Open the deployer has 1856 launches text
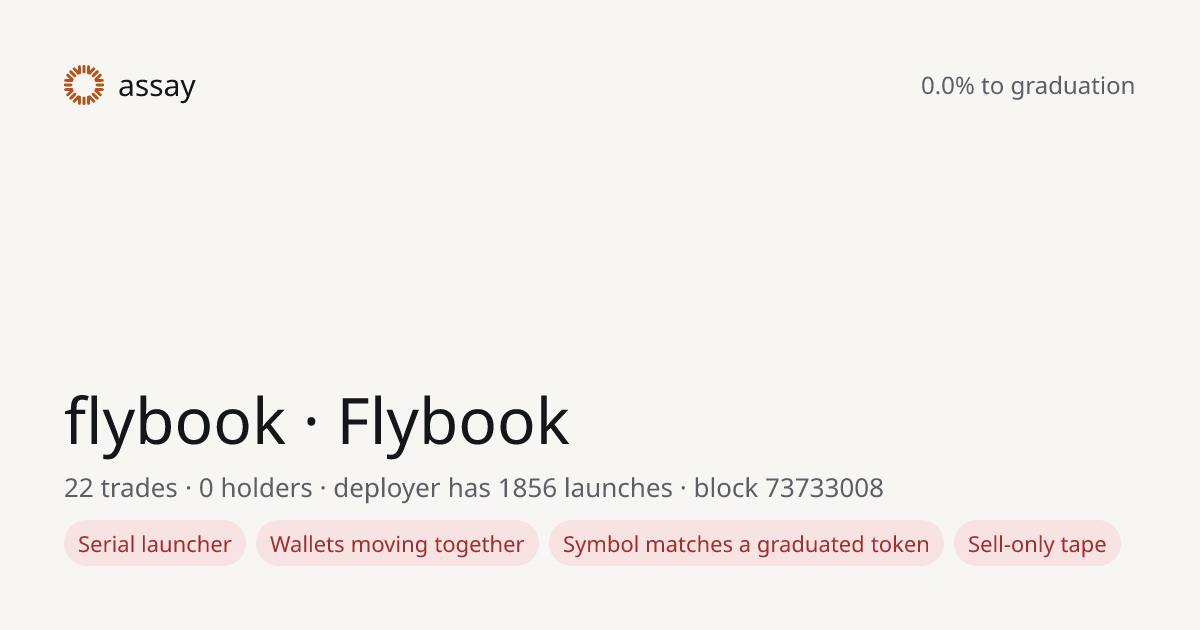1200x630 pixels. point(503,488)
